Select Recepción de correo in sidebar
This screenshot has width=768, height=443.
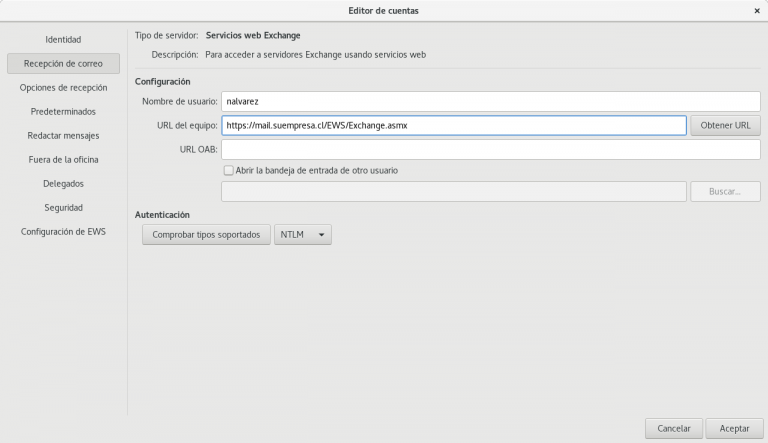click(x=63, y=63)
